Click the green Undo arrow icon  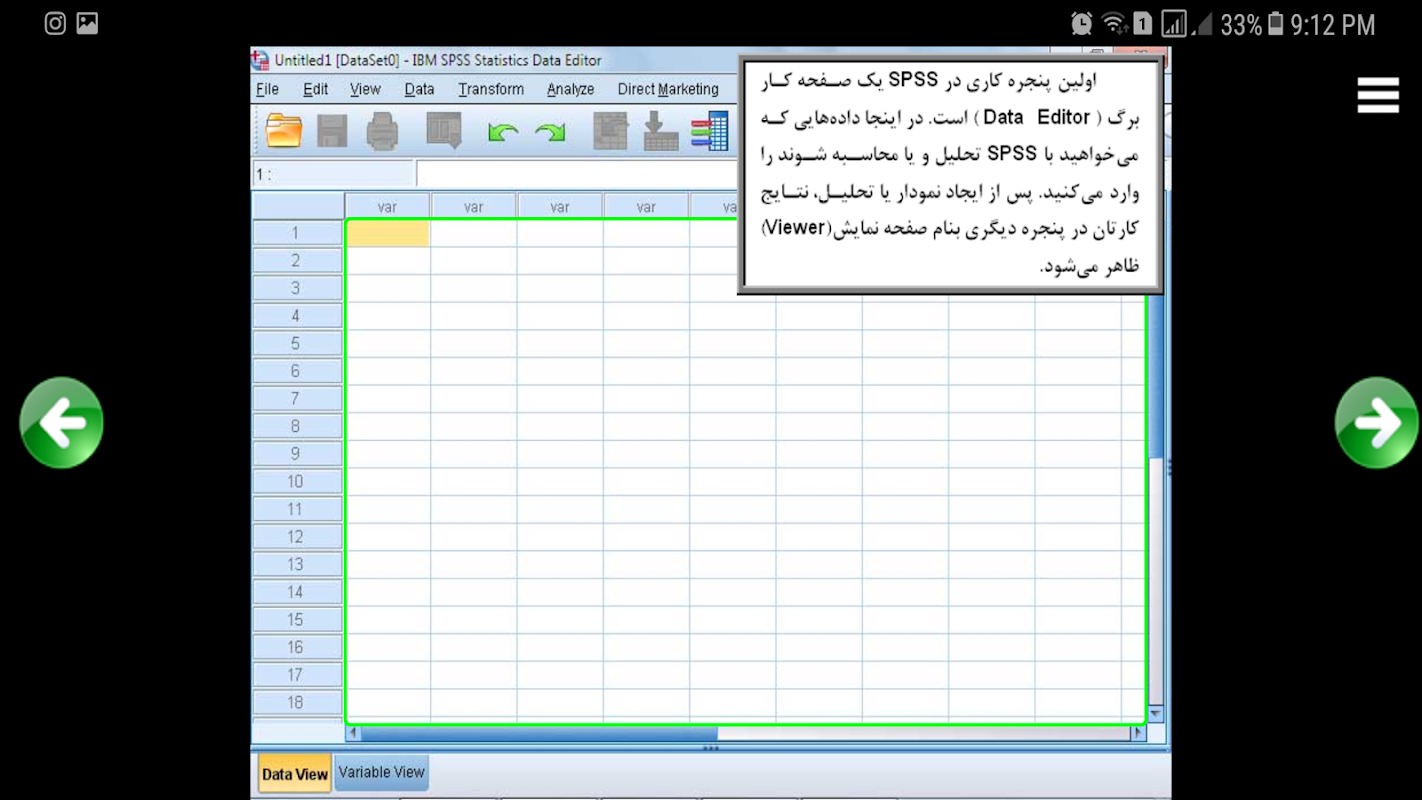503,132
